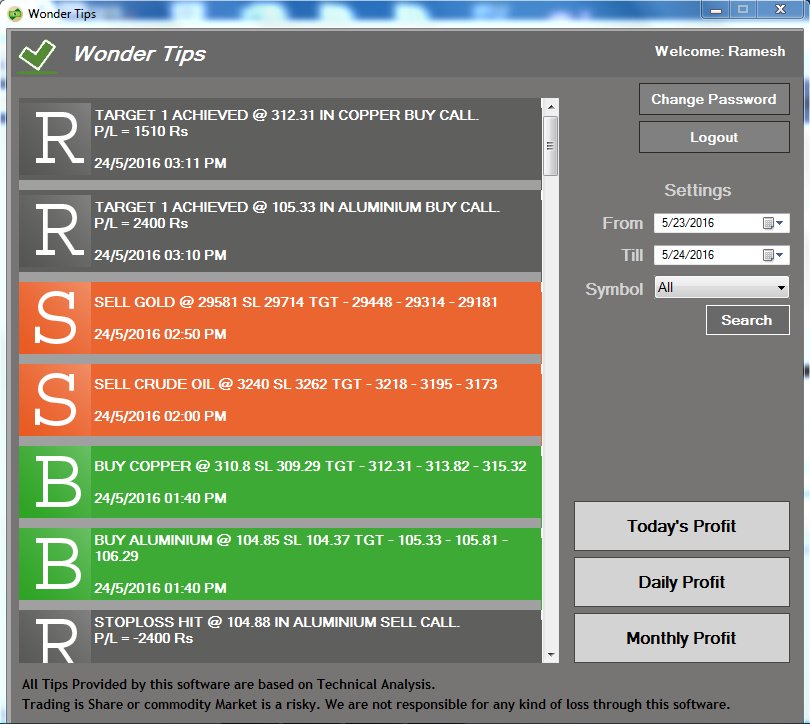Image resolution: width=810 pixels, height=724 pixels.
Task: Expand the Symbol dropdown showing All
Action: click(782, 288)
